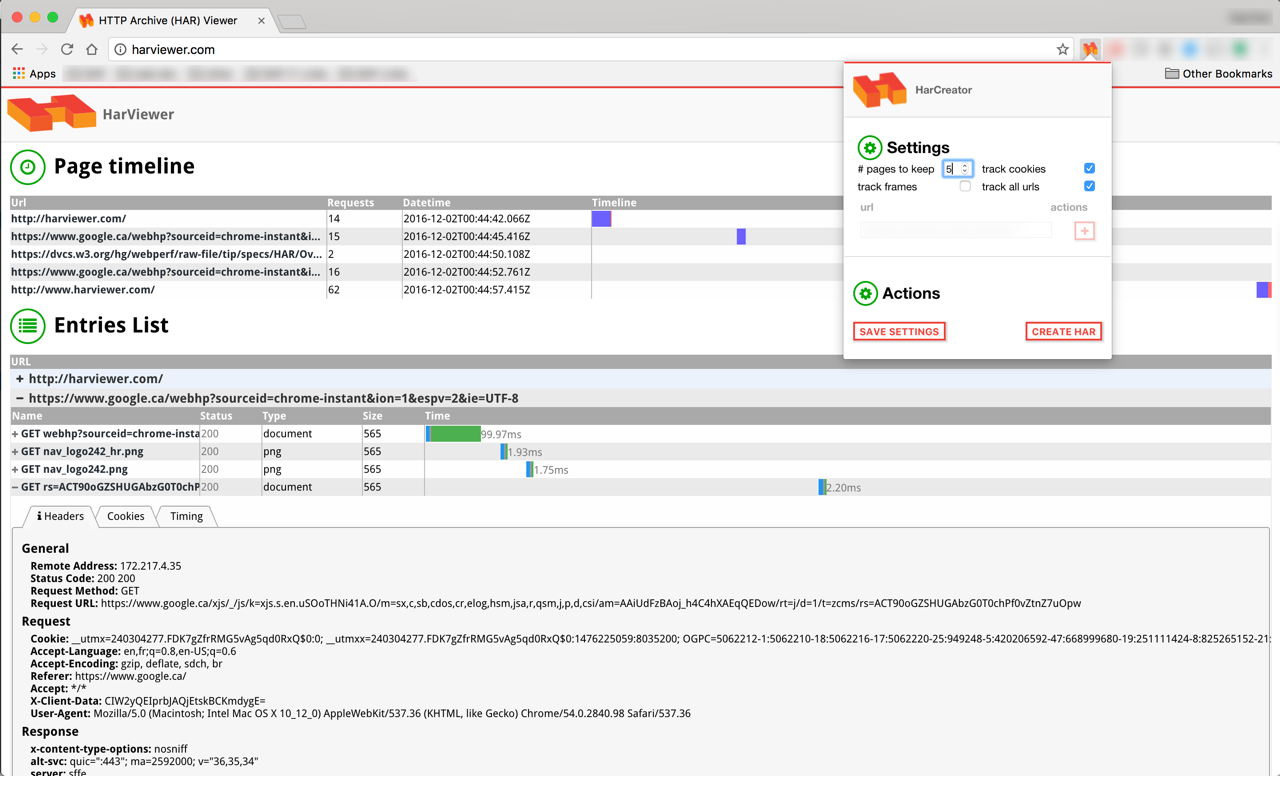Click datetime 2016-12-02T00:44:50.108Z cell
The image size is (1280, 800).
[467, 254]
